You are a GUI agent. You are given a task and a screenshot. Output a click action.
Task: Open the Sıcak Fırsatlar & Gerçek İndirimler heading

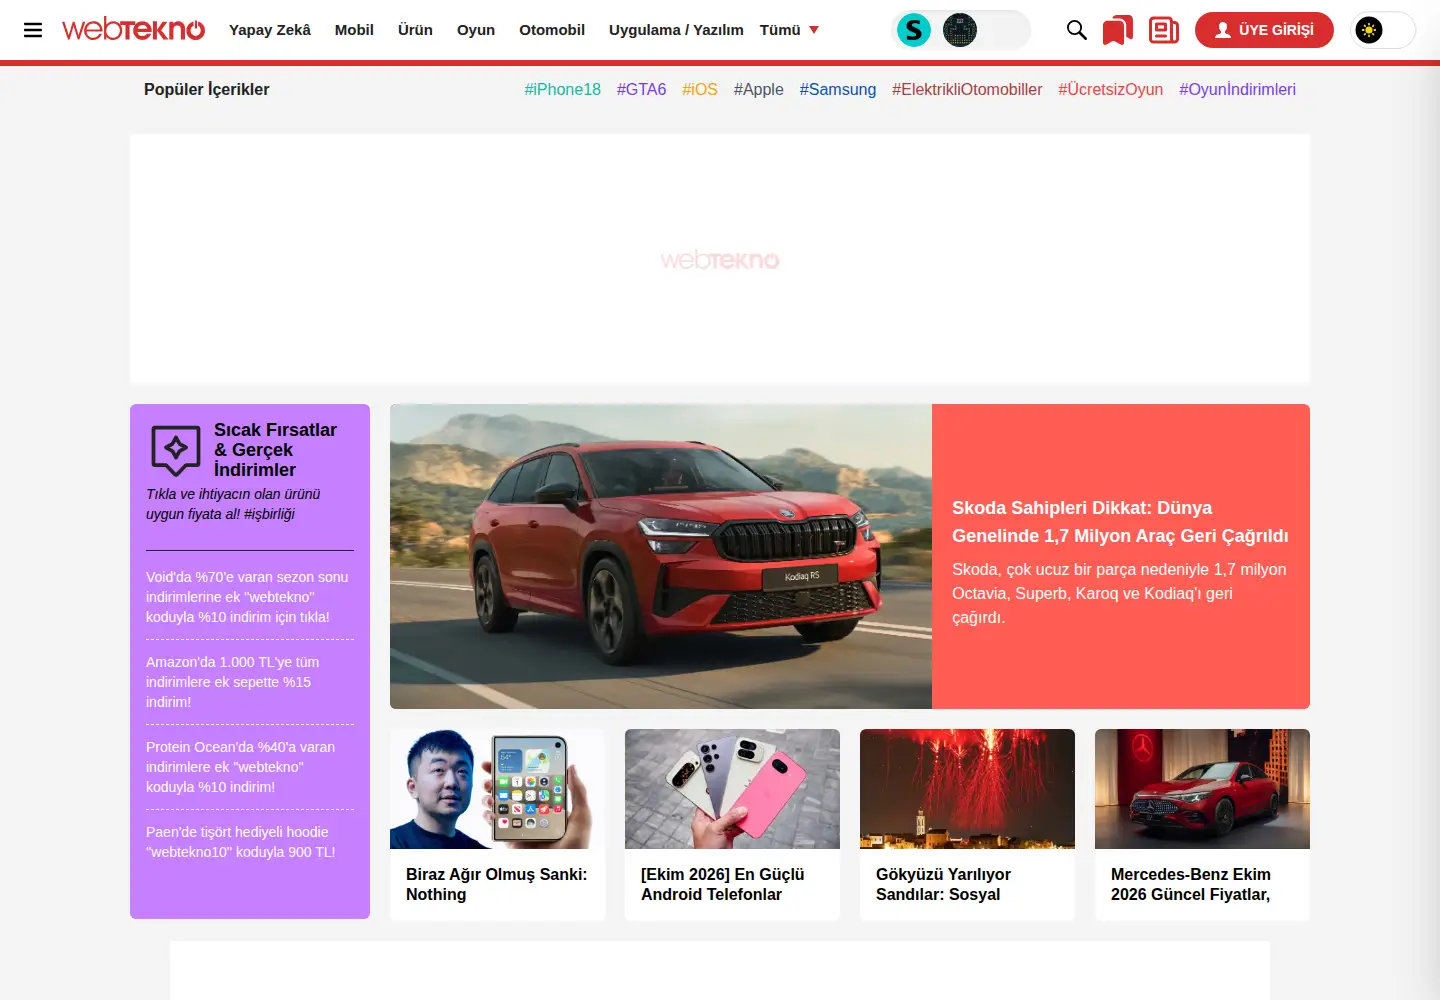(275, 450)
